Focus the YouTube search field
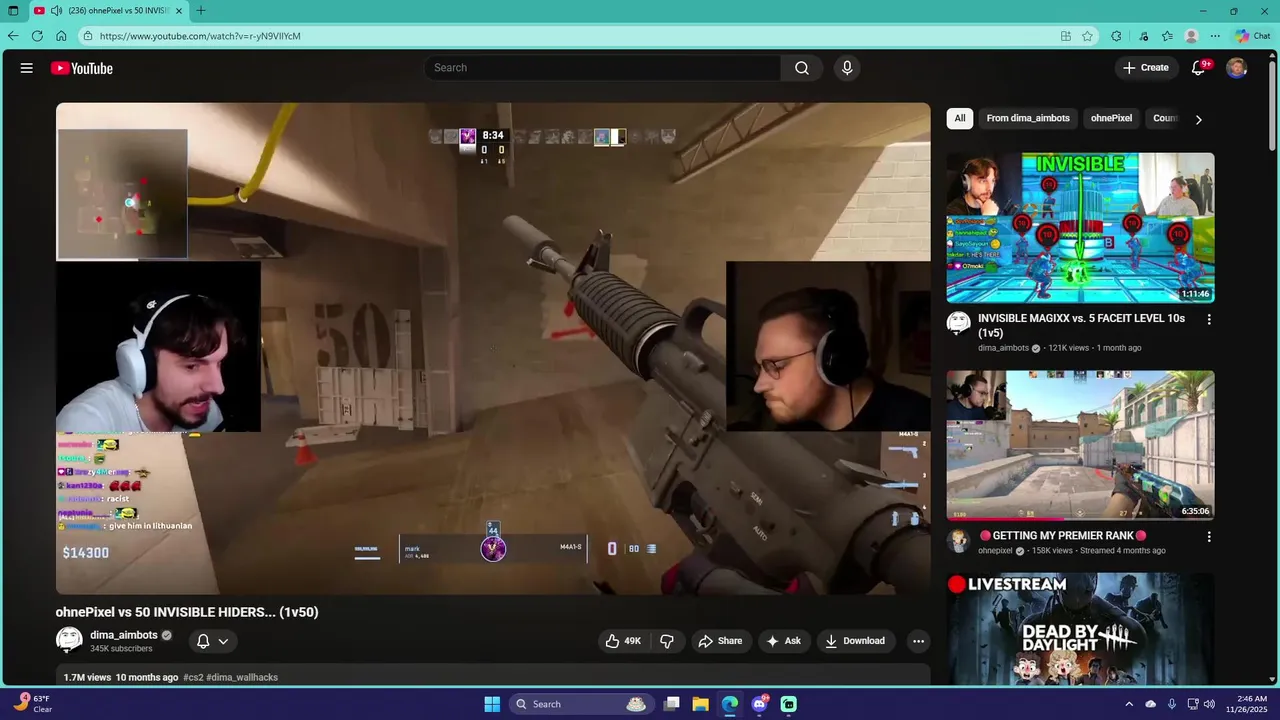The width and height of the screenshot is (1280, 720). click(602, 68)
